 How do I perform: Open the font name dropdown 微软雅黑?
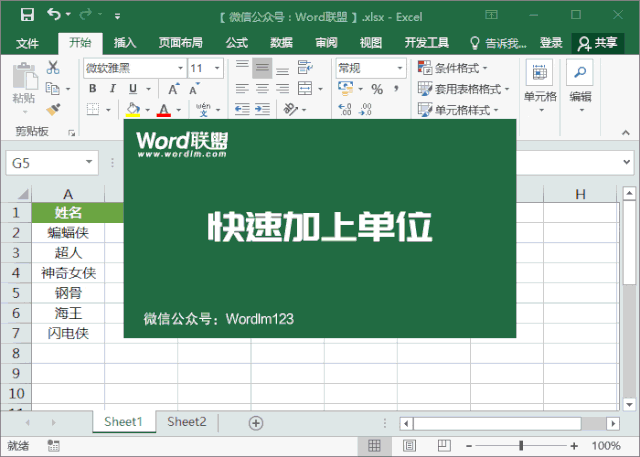tap(180, 68)
